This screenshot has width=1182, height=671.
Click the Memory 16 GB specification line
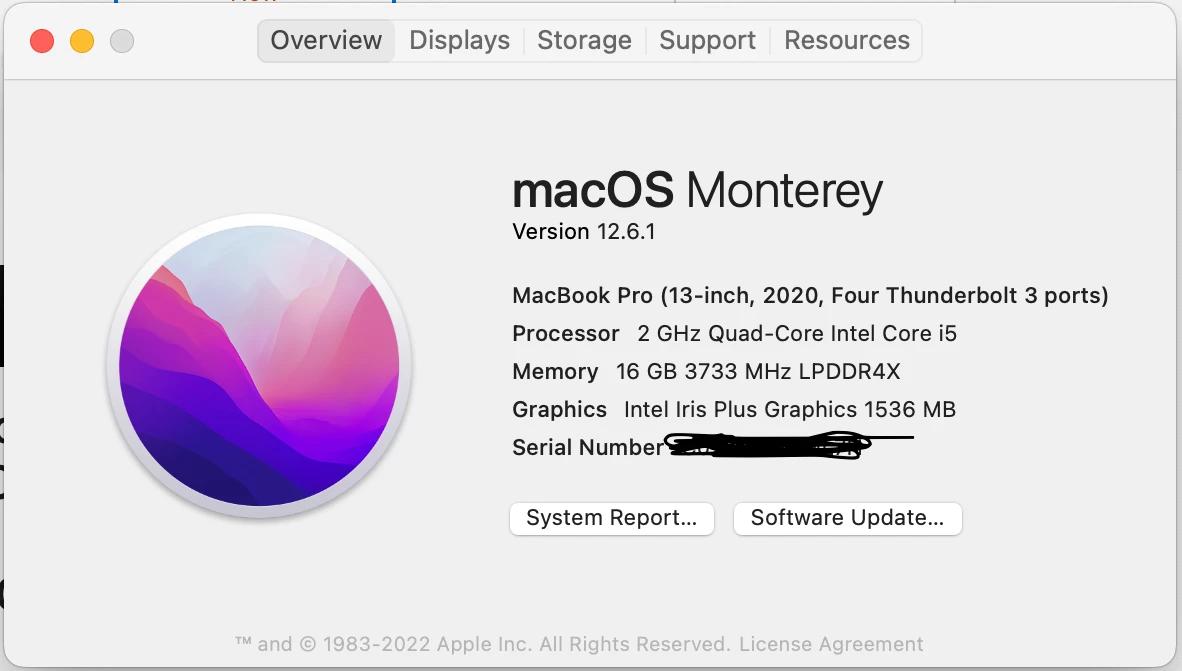706,372
